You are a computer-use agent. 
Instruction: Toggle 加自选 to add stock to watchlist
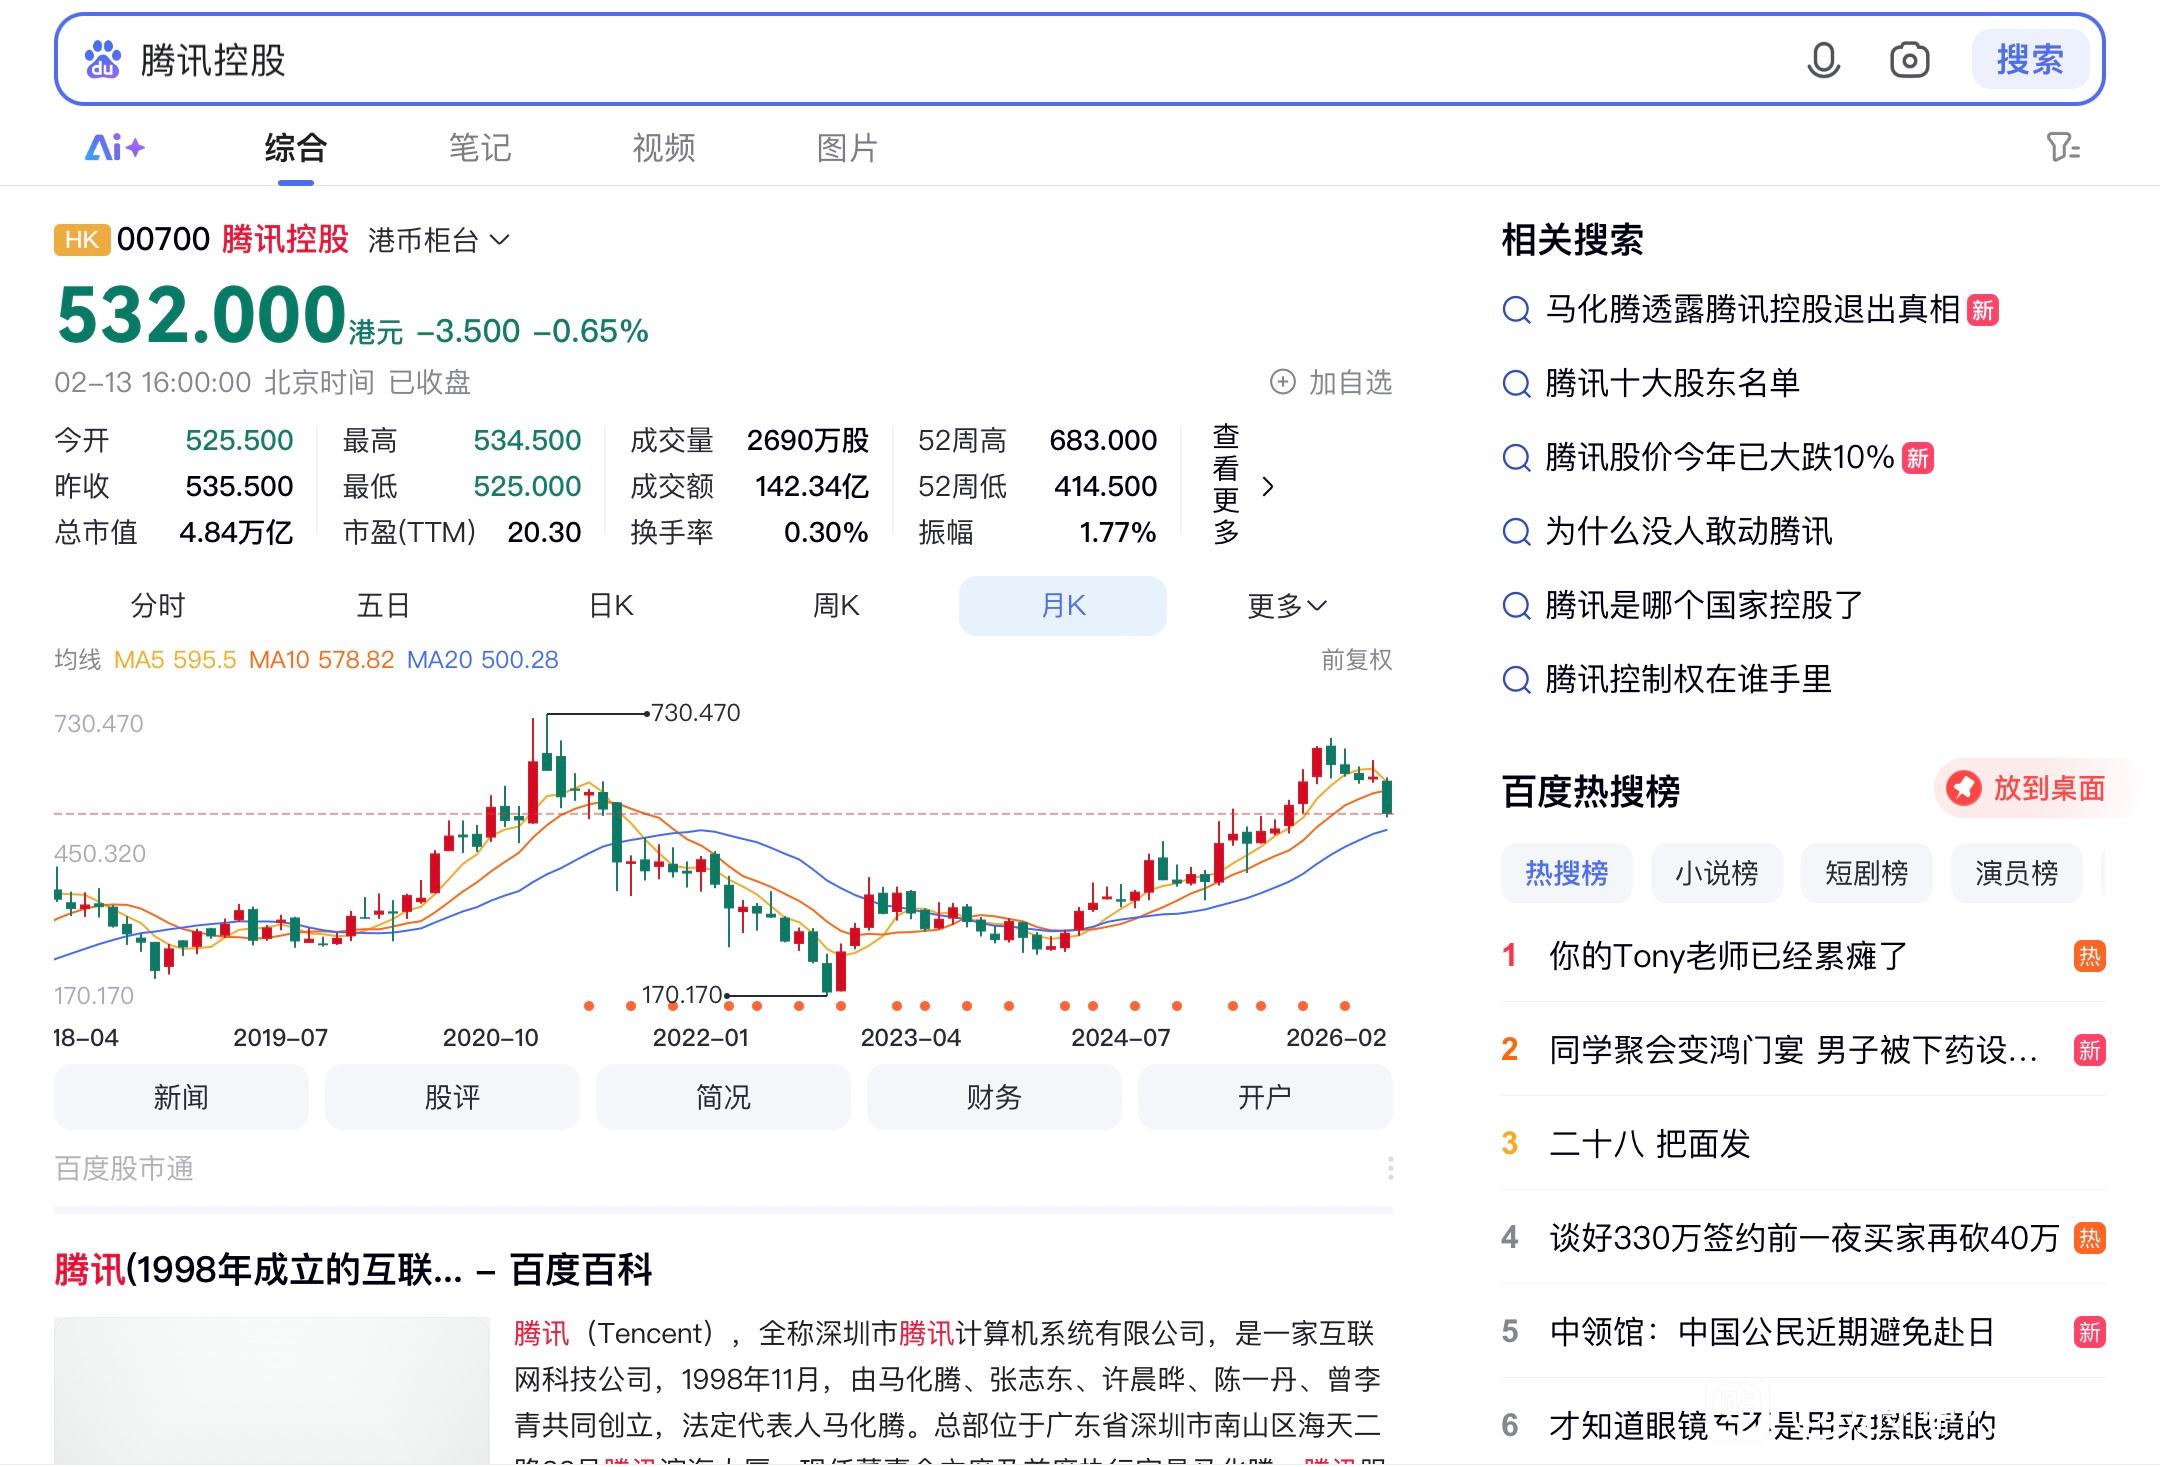point(1331,382)
